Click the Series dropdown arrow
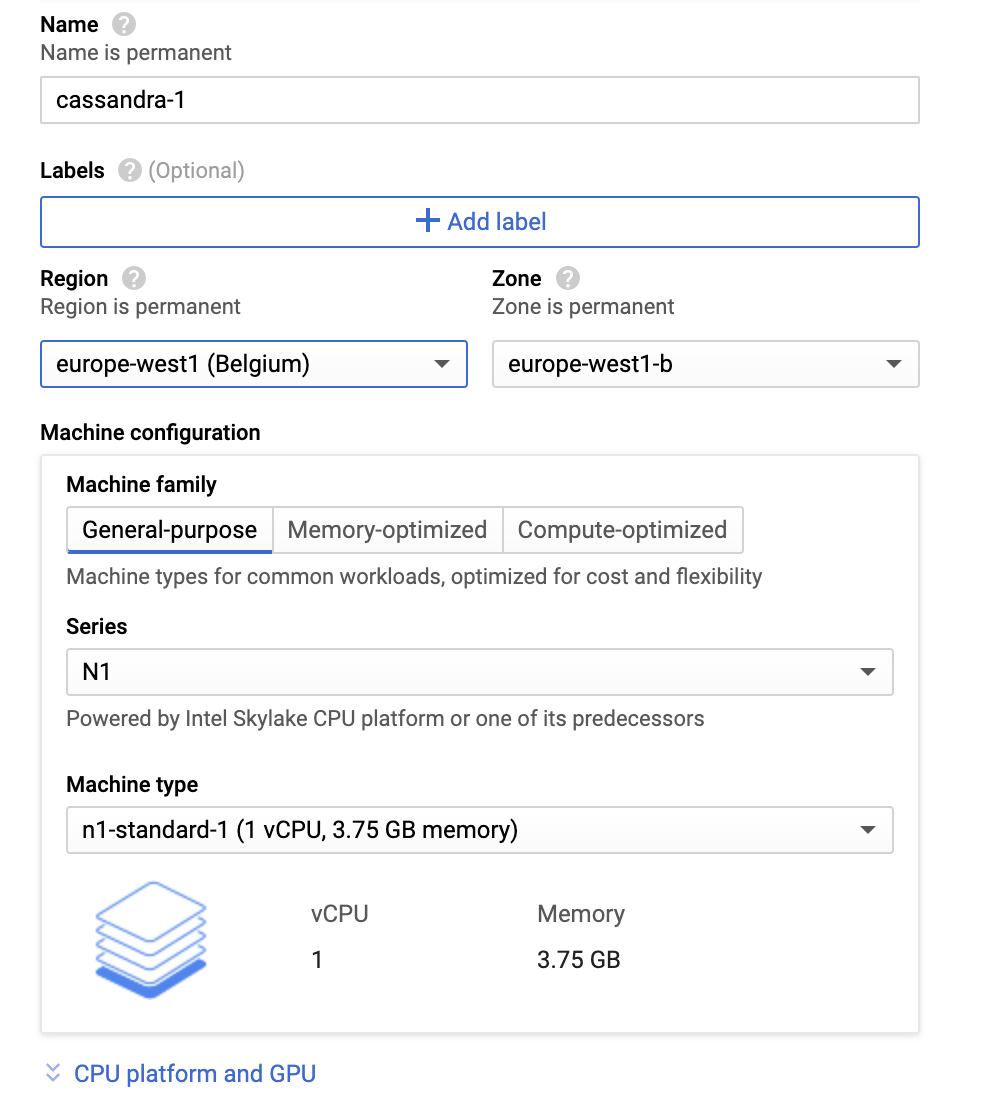Image resolution: width=986 pixels, height=1108 pixels. pos(867,672)
